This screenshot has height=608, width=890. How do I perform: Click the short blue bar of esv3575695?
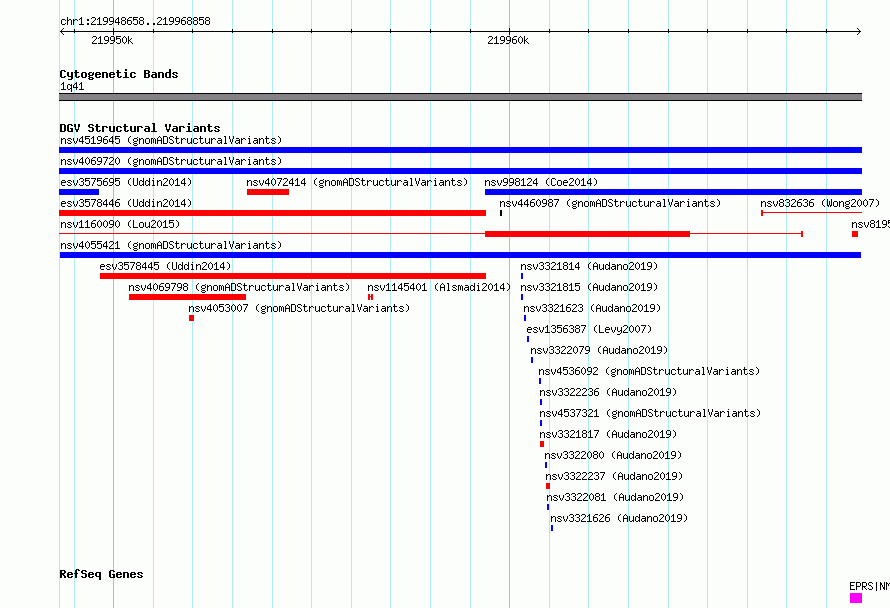click(79, 192)
